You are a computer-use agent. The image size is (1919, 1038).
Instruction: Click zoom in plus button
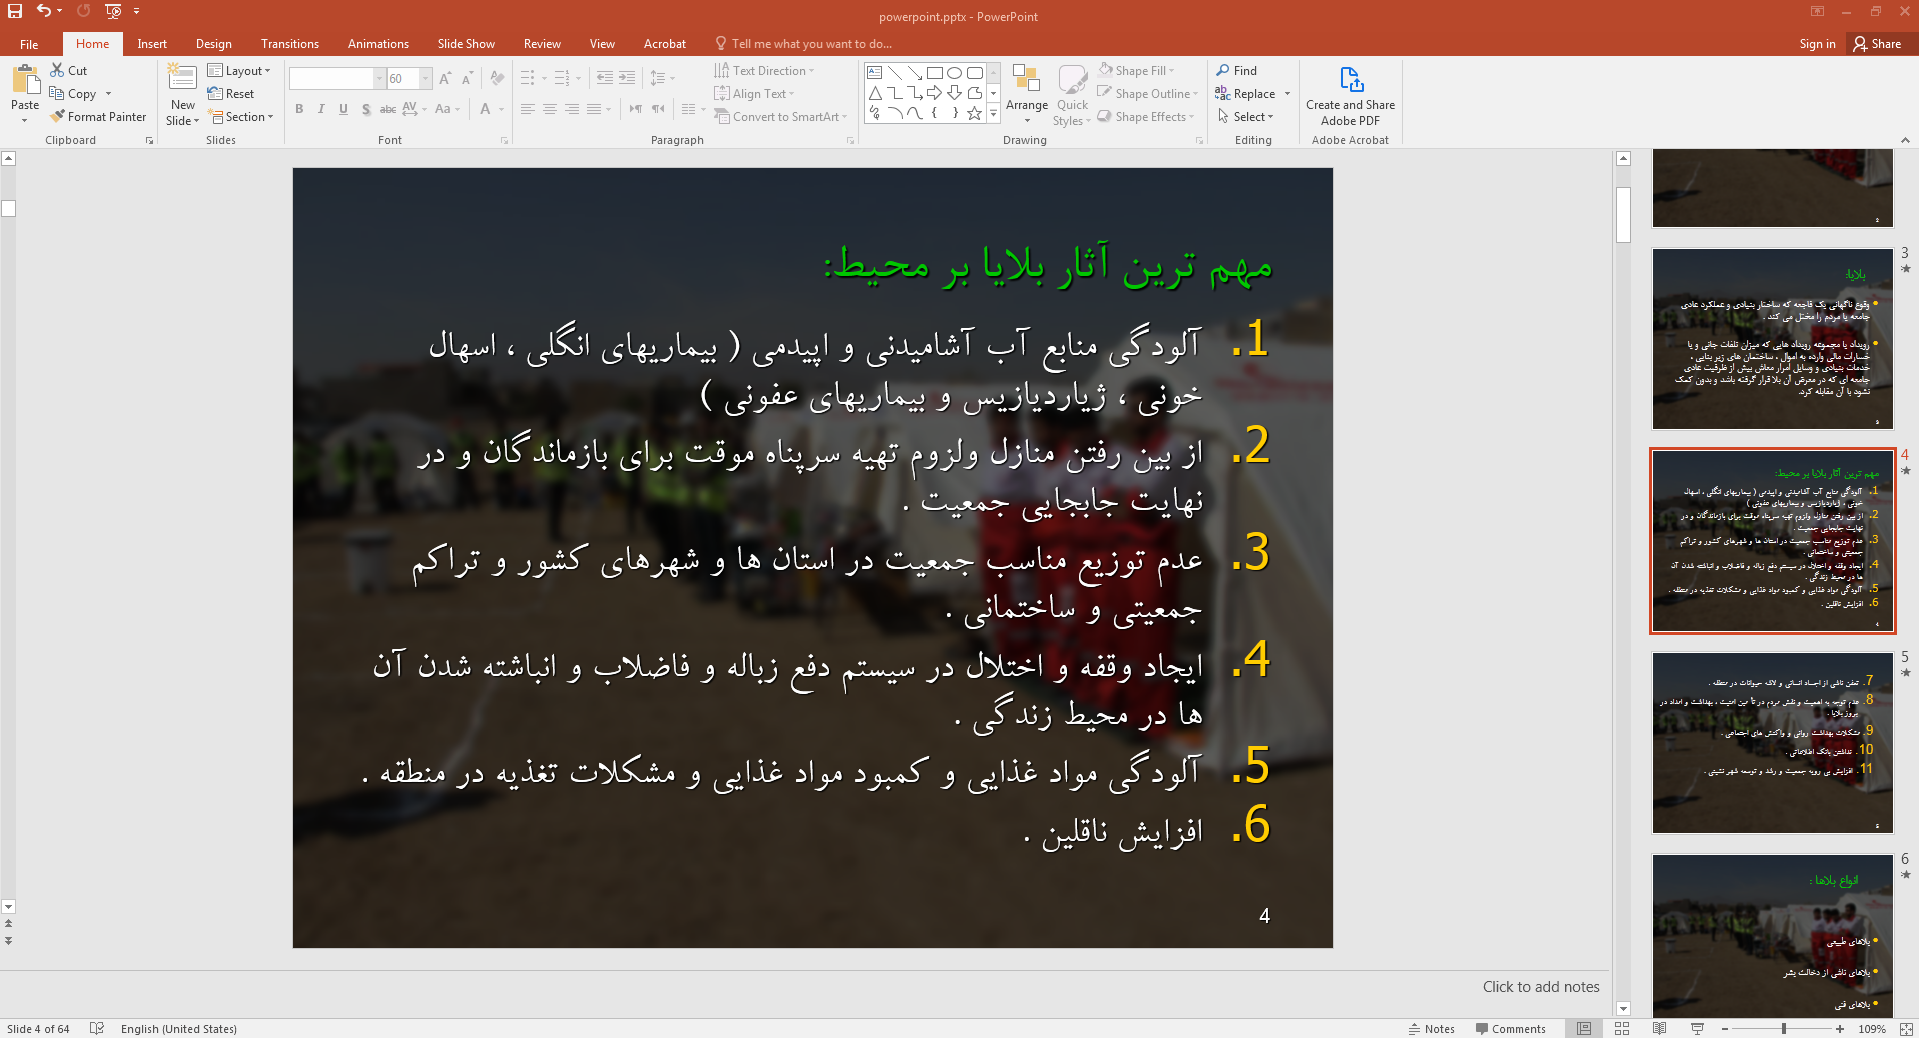click(1840, 1028)
